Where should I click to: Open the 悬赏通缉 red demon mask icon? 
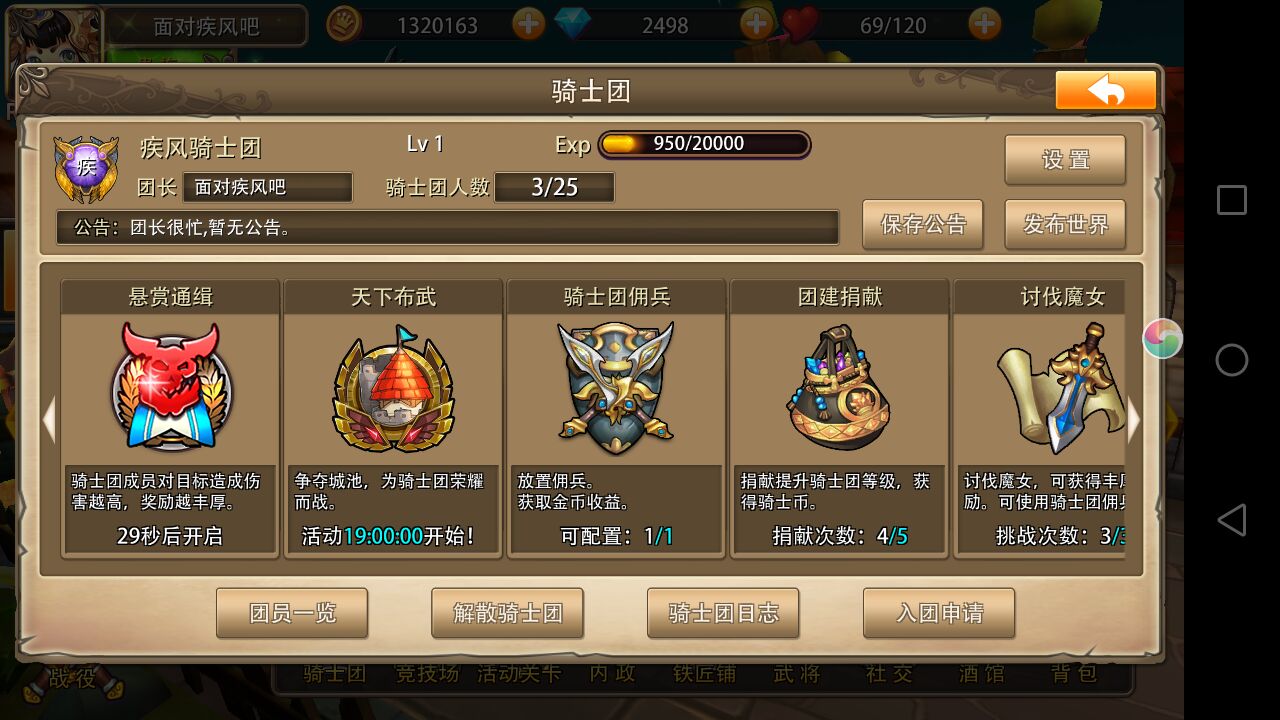coord(171,386)
